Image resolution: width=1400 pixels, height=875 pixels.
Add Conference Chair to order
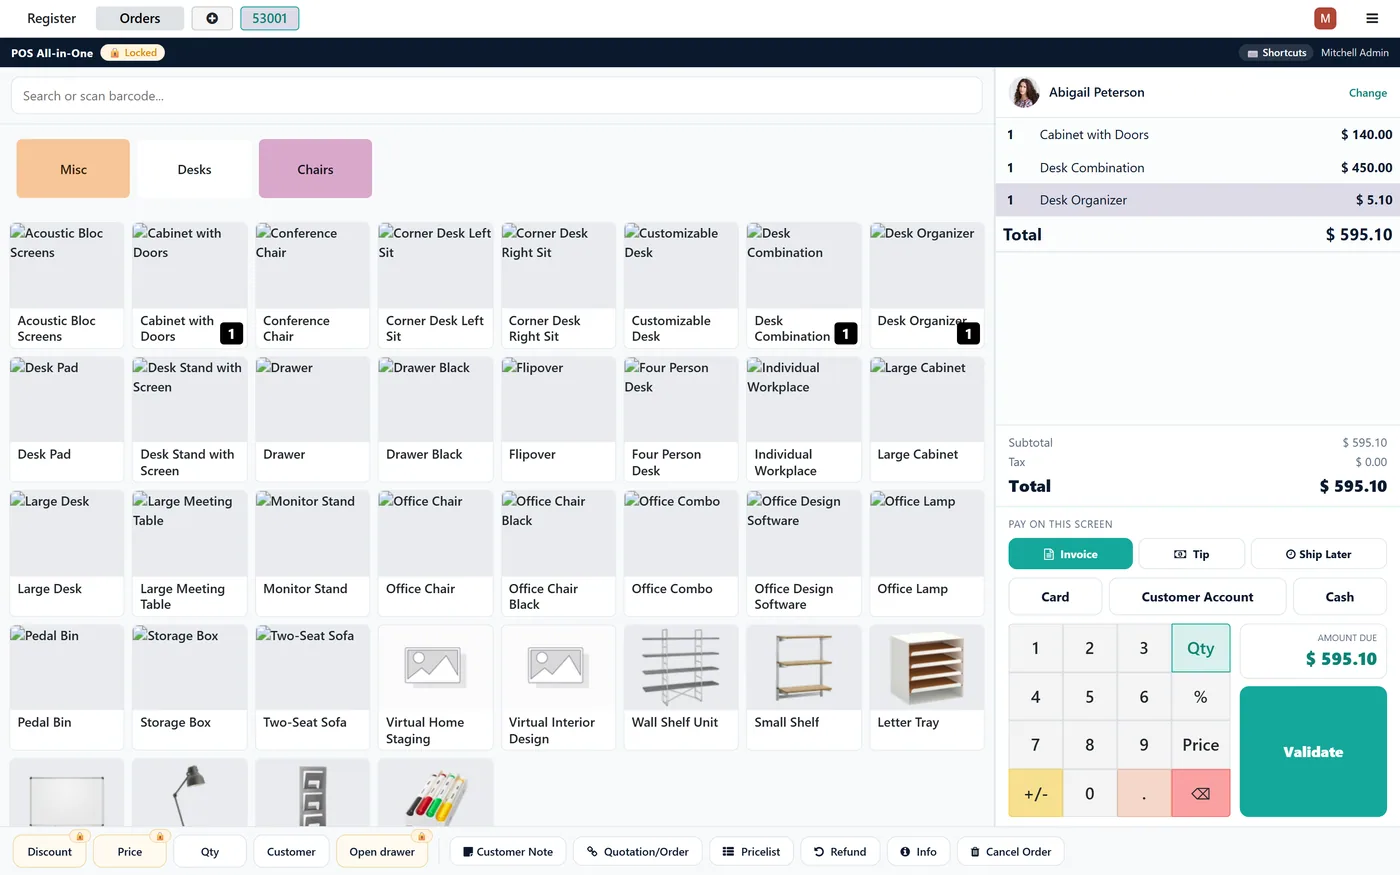[x=312, y=285]
